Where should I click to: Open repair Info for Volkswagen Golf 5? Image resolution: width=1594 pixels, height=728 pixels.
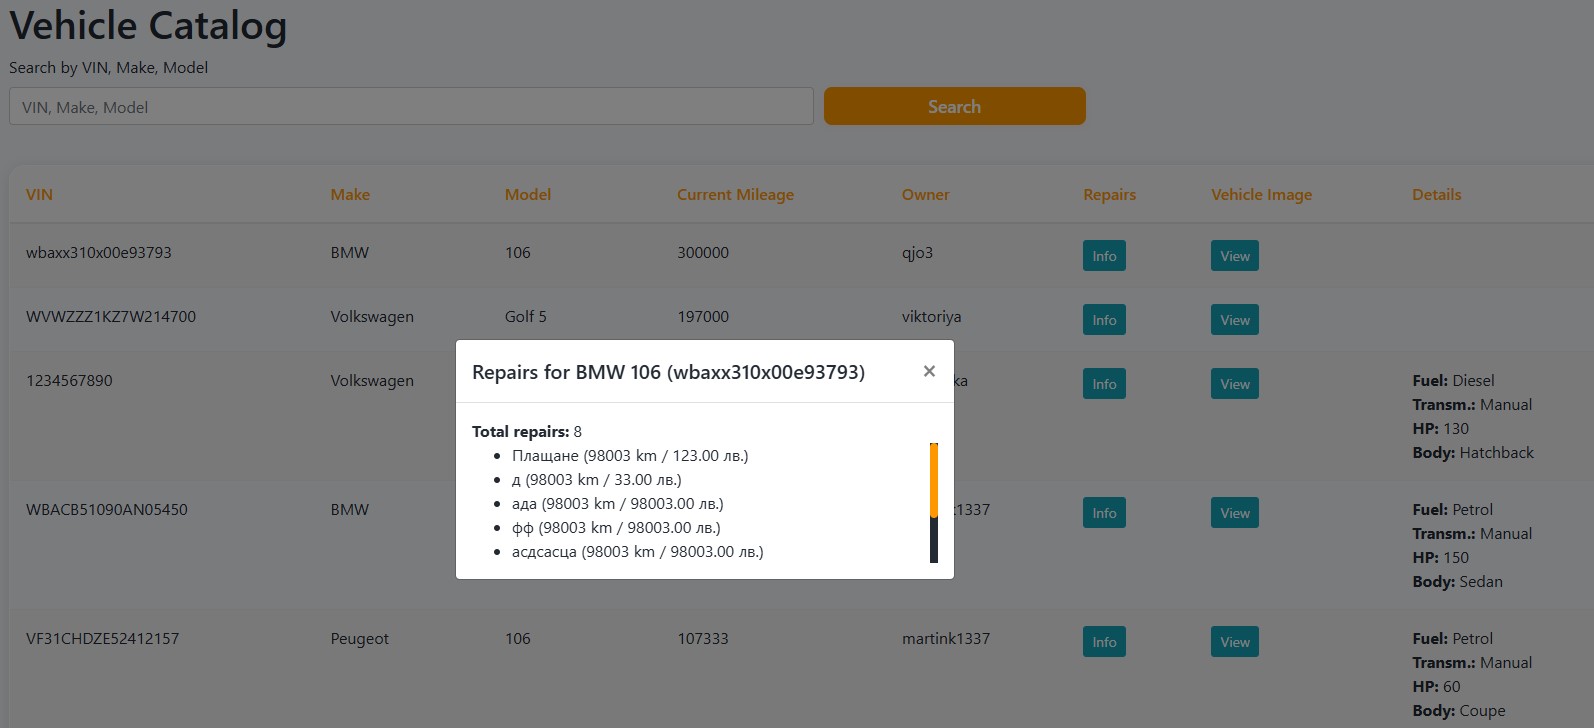coord(1104,320)
